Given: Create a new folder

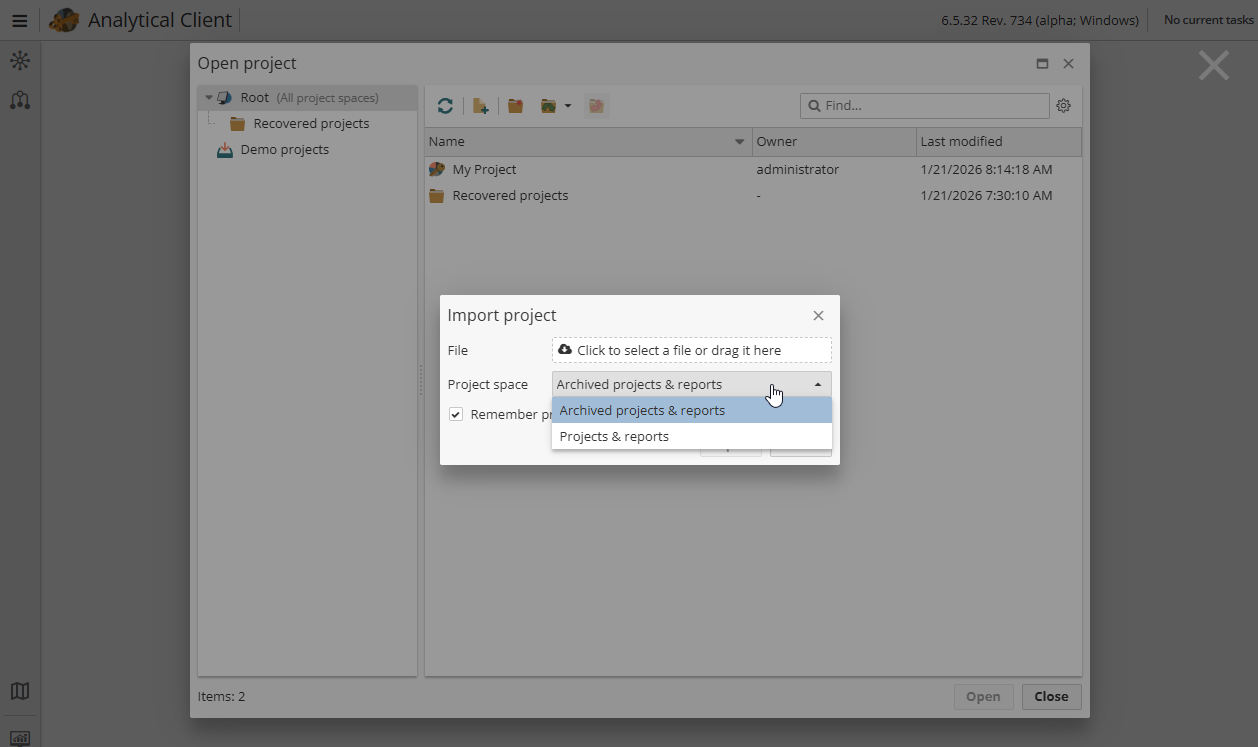Looking at the screenshot, I should [x=515, y=105].
